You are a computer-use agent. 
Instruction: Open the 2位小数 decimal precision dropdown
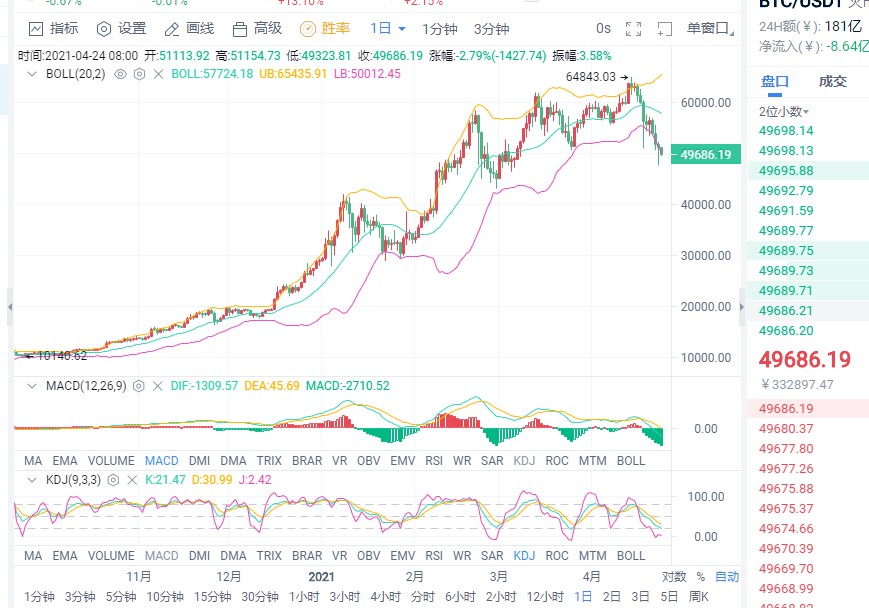pos(782,112)
